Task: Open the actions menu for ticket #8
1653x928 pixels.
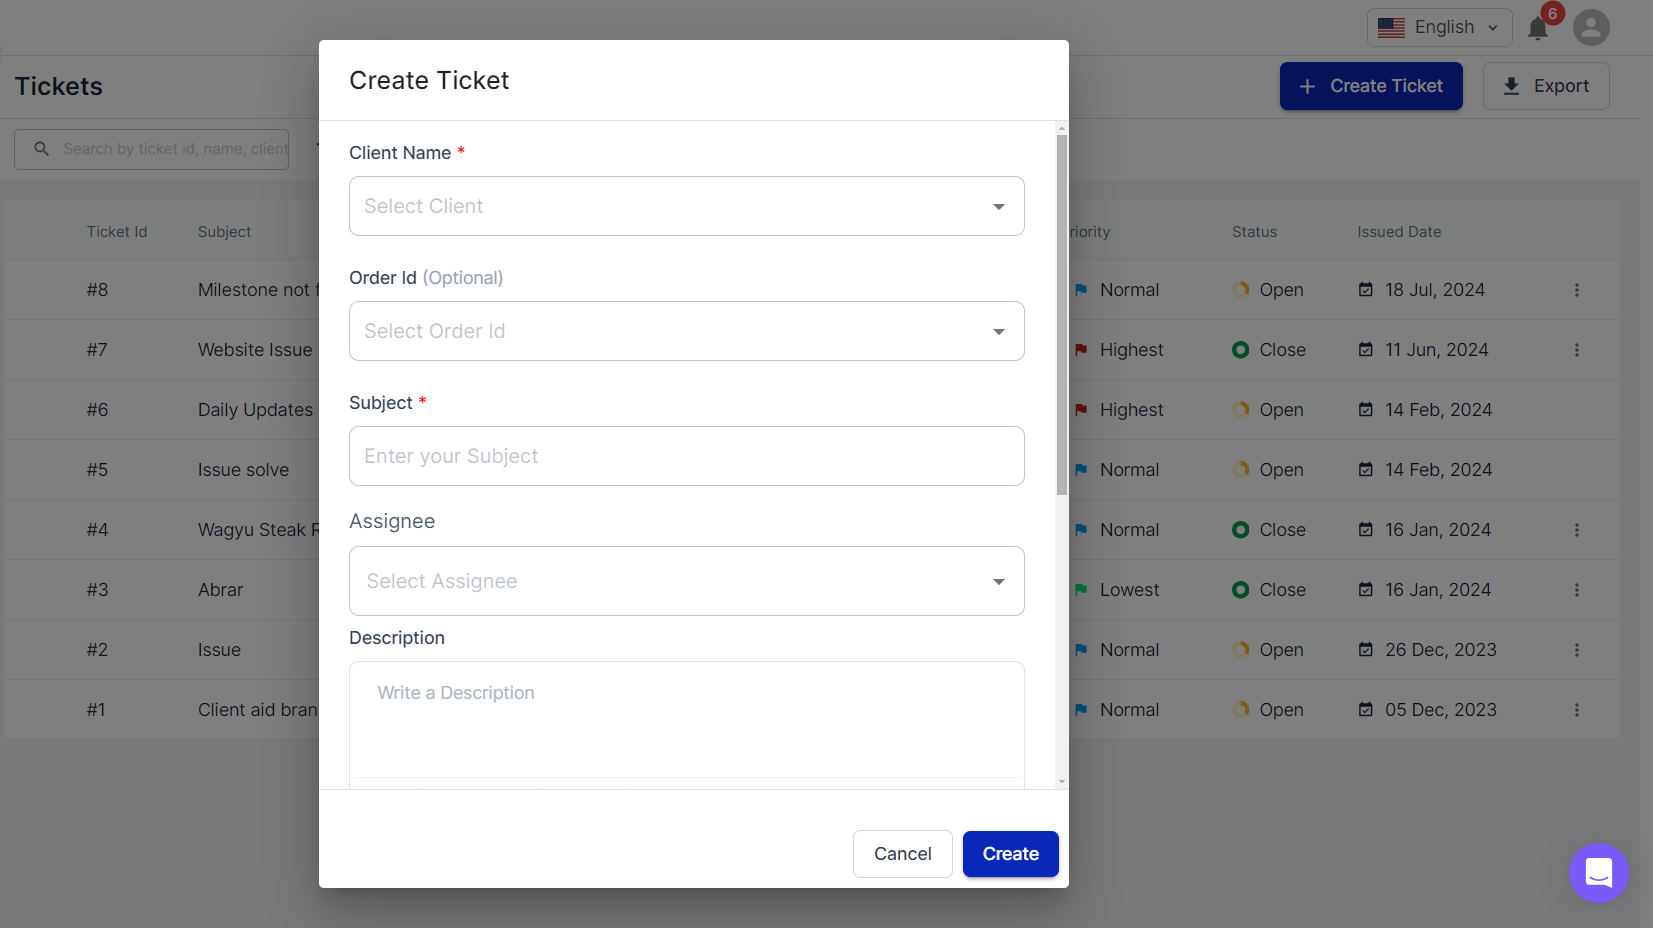Action: pos(1578,289)
